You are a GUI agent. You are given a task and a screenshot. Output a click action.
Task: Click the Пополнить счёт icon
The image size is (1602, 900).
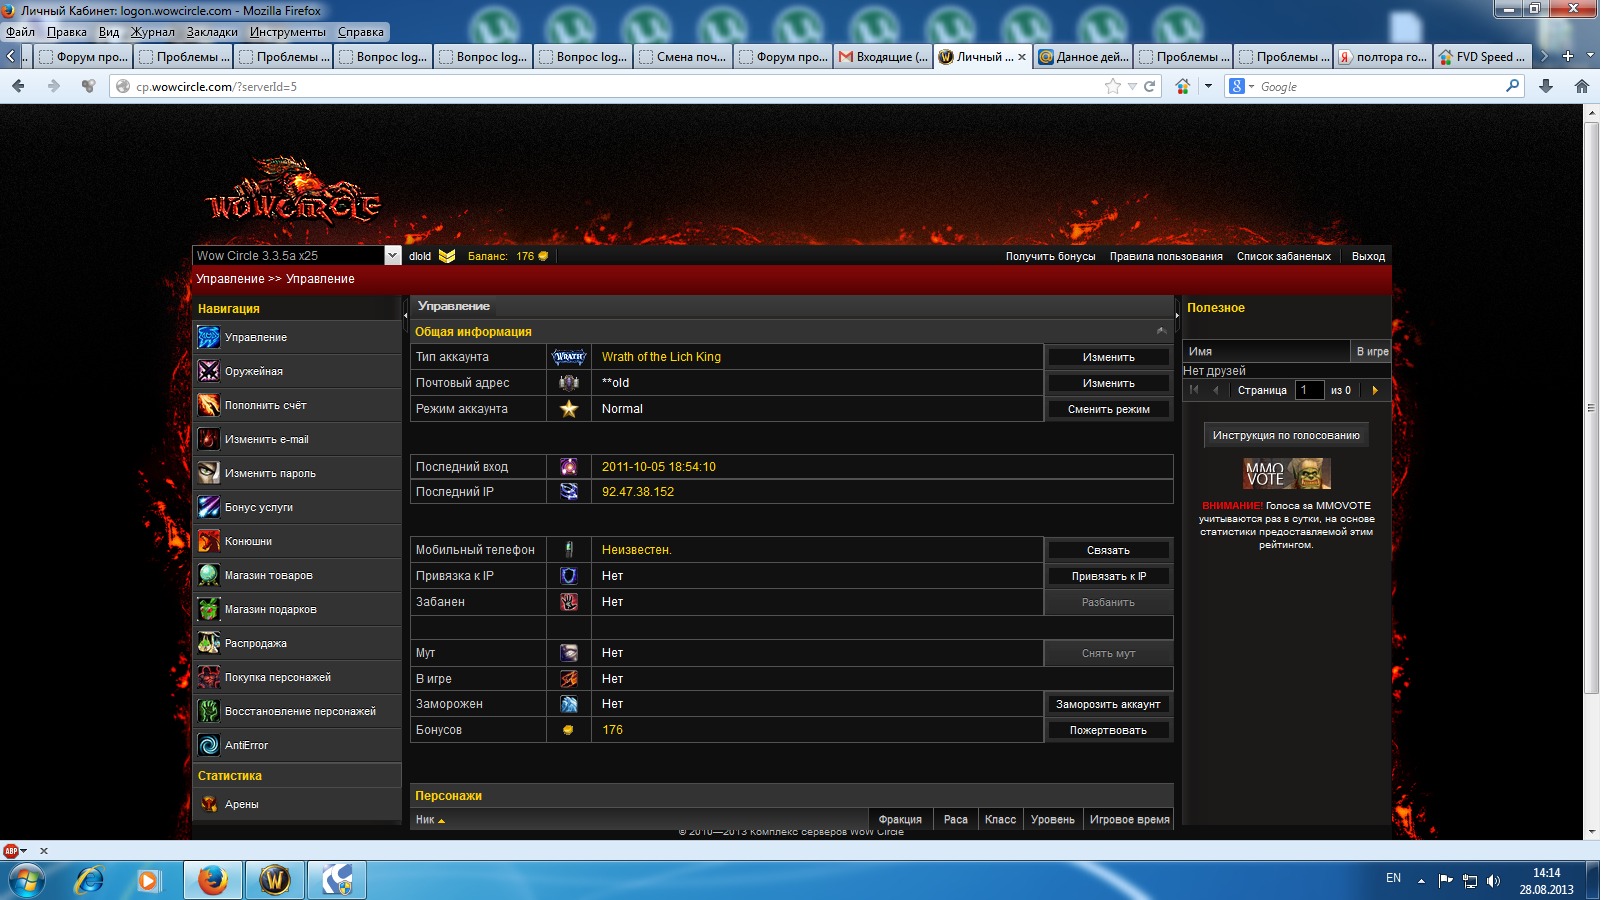[x=208, y=406]
